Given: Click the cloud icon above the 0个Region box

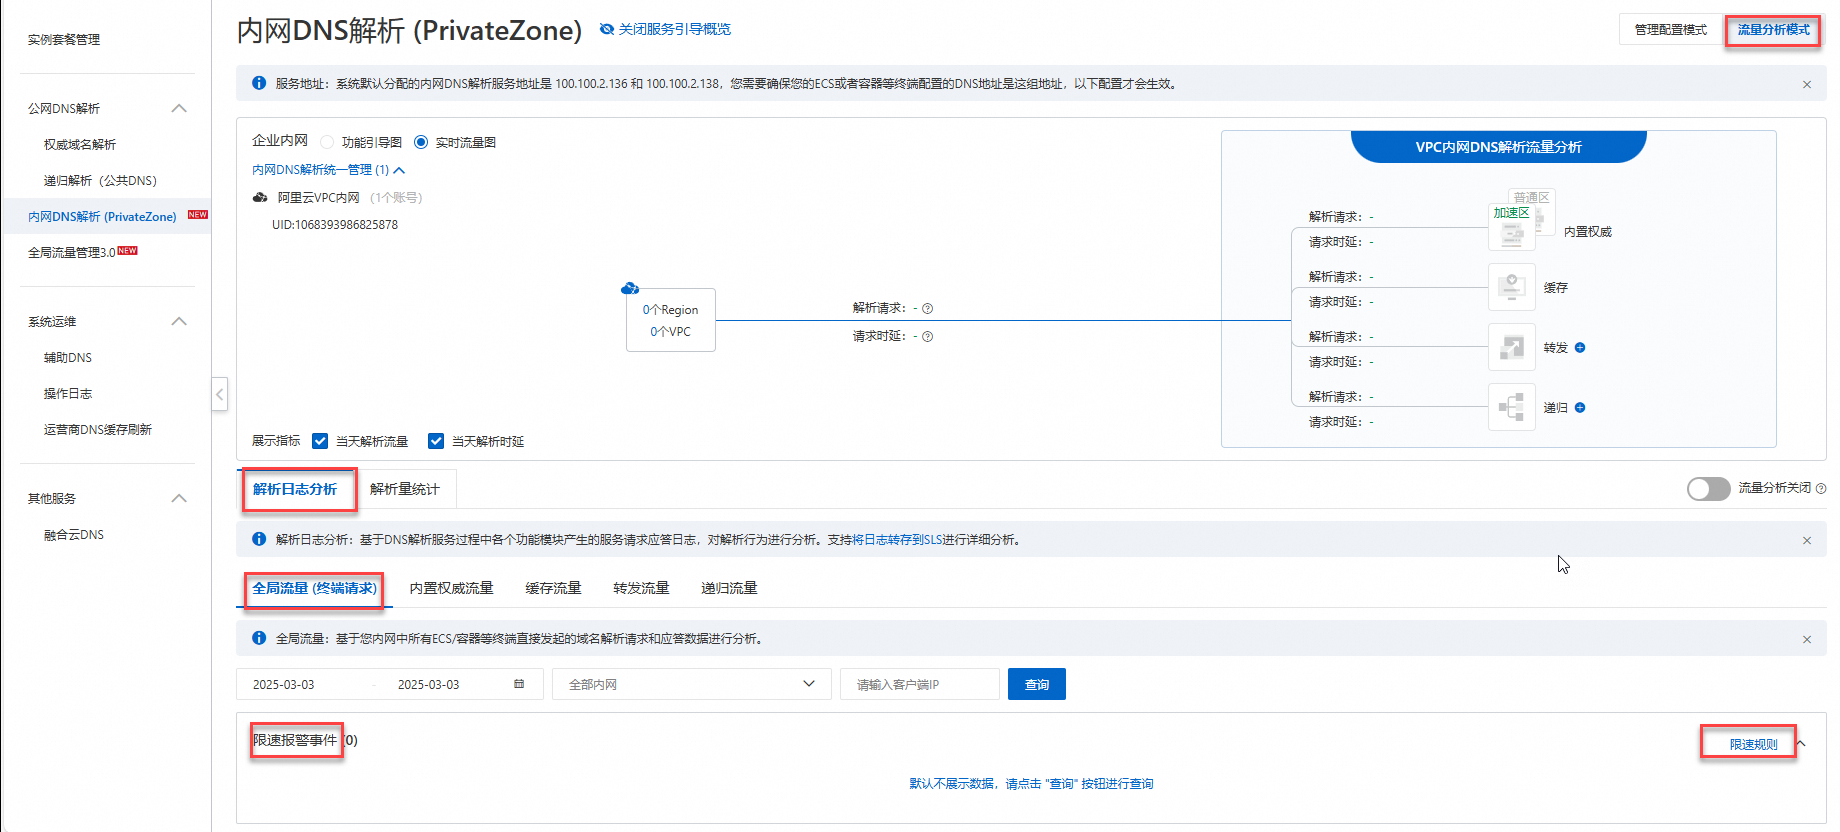Looking at the screenshot, I should (x=630, y=289).
